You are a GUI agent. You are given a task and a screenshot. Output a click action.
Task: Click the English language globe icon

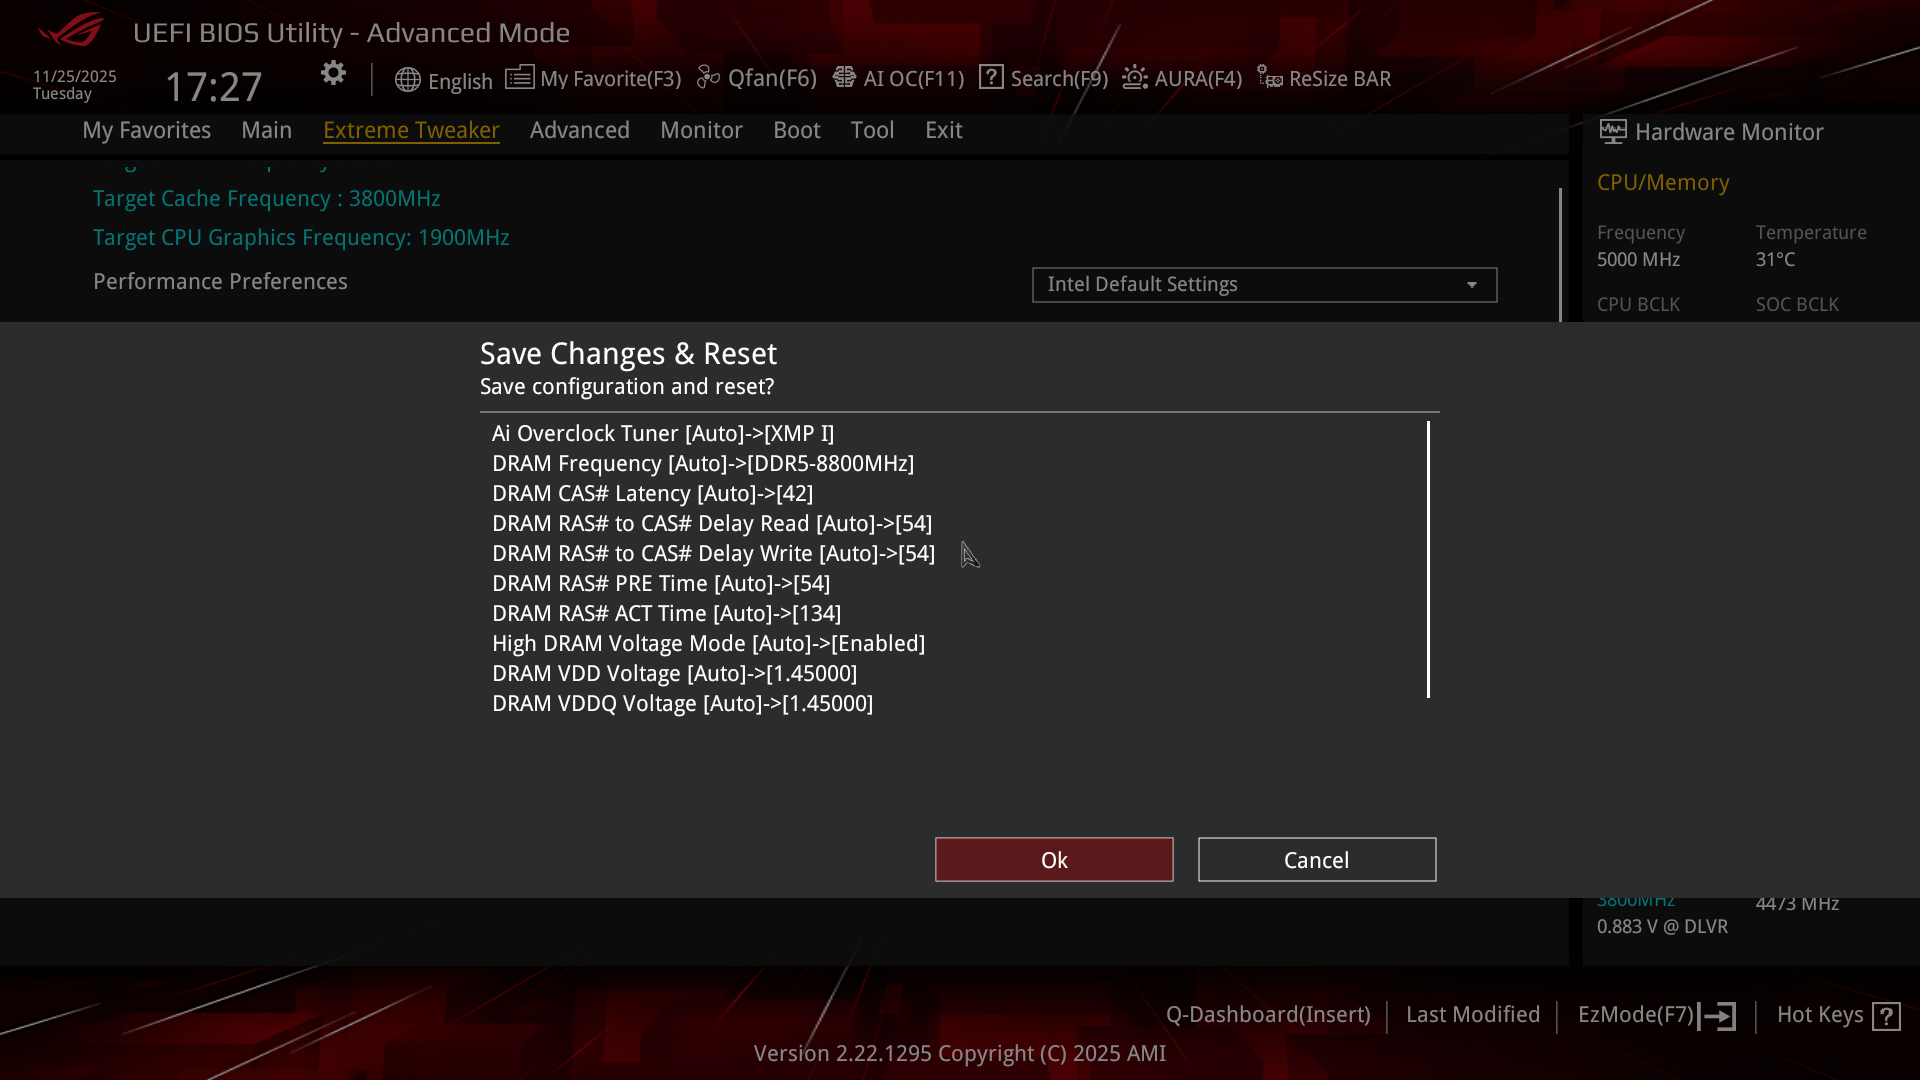point(407,80)
